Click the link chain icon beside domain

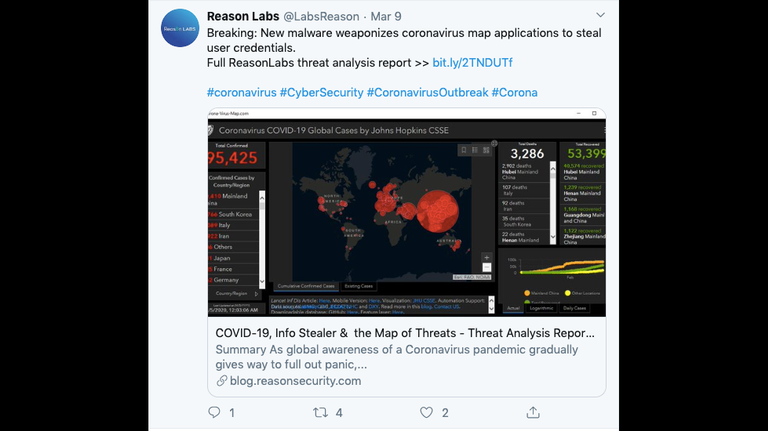(222, 381)
